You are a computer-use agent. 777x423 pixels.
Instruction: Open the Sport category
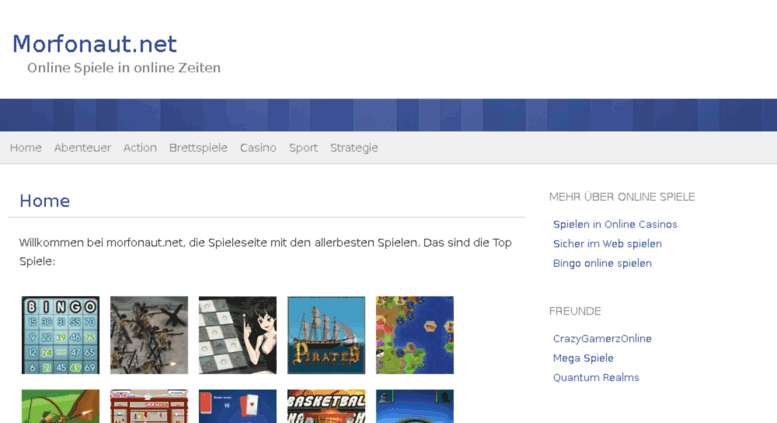tap(303, 148)
